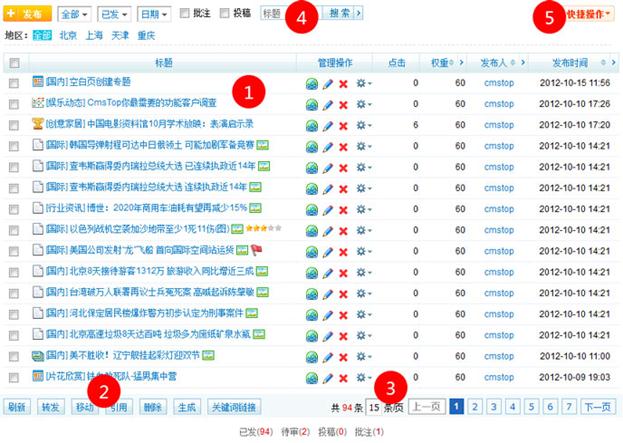Check the 投稿 filter checkbox
This screenshot has width=623, height=443.
click(x=224, y=13)
